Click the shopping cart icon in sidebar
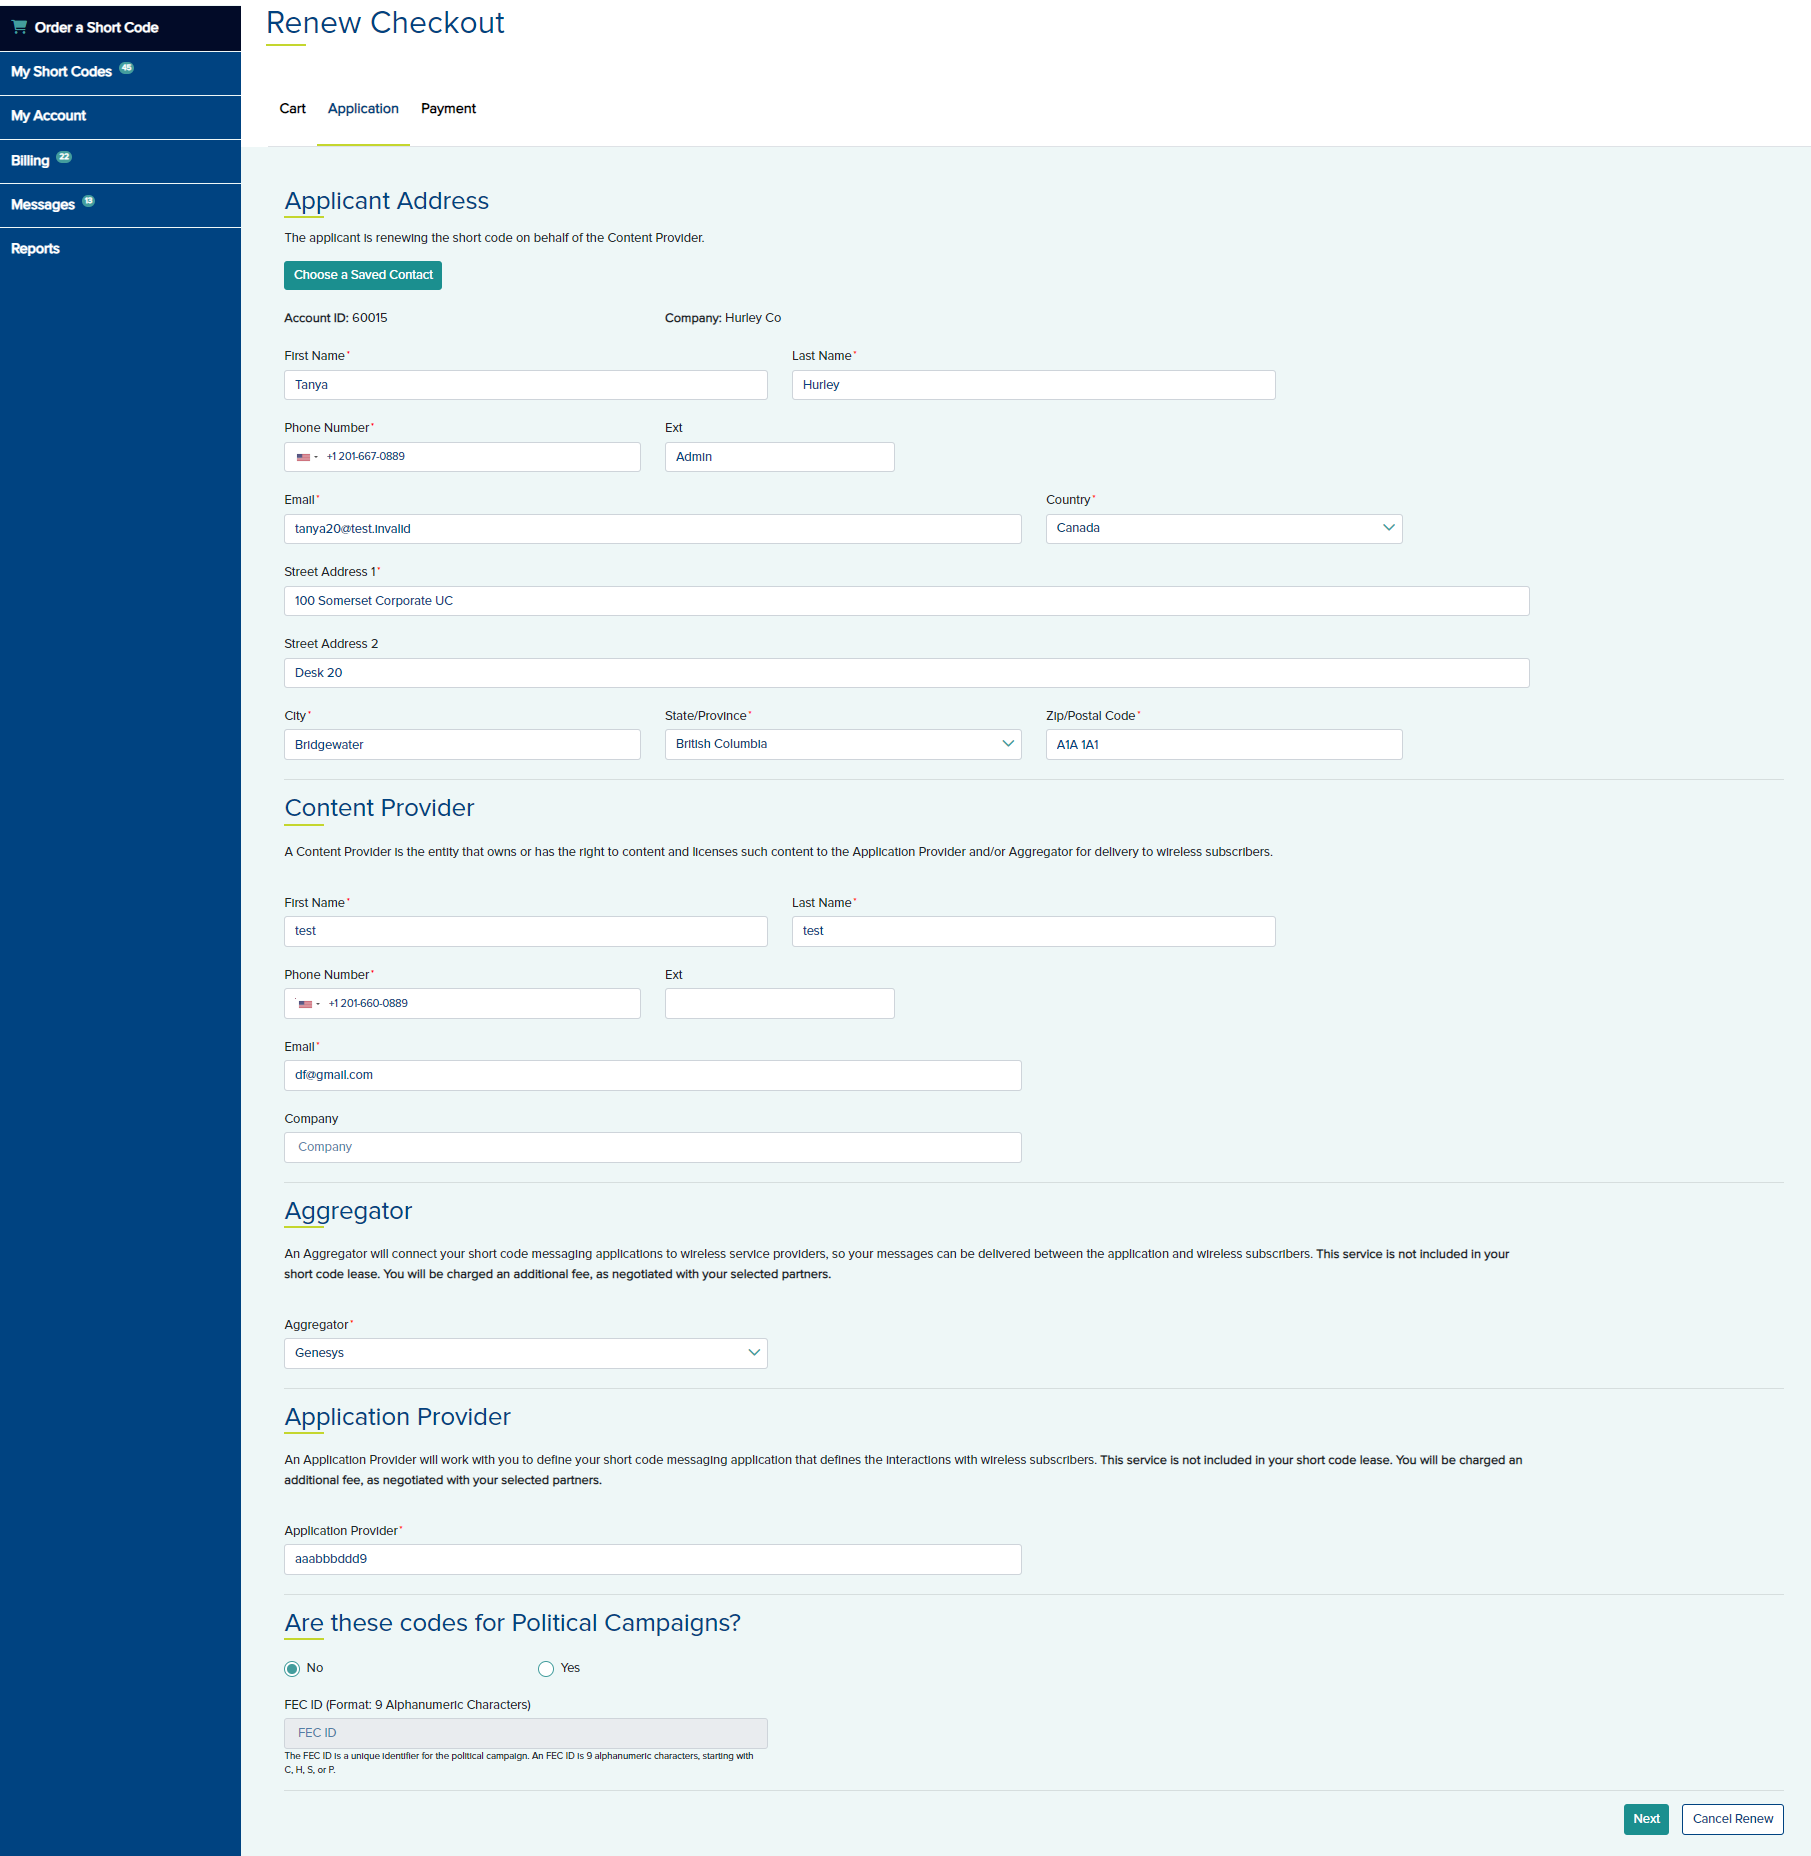The width and height of the screenshot is (1811, 1856). click(x=19, y=27)
